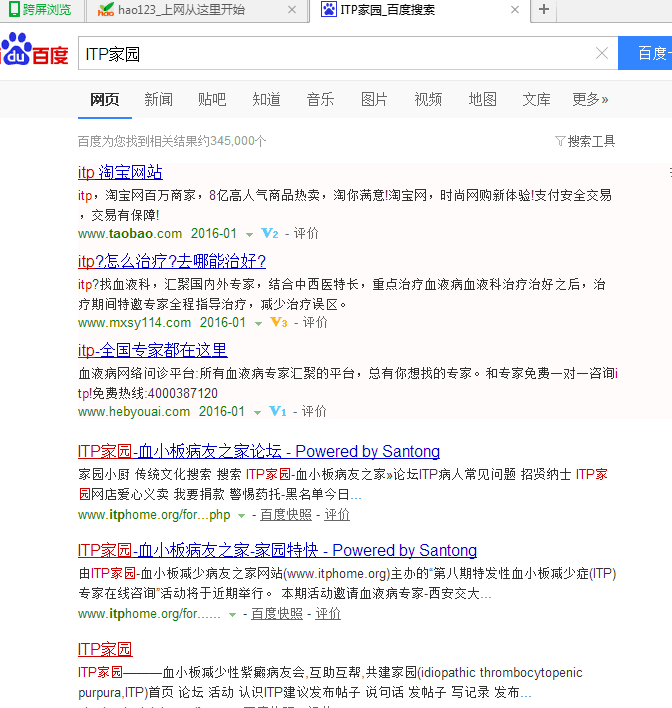The width and height of the screenshot is (672, 708).
Task: Close the ITP家园 百度搜索 tab
Action: click(x=515, y=9)
